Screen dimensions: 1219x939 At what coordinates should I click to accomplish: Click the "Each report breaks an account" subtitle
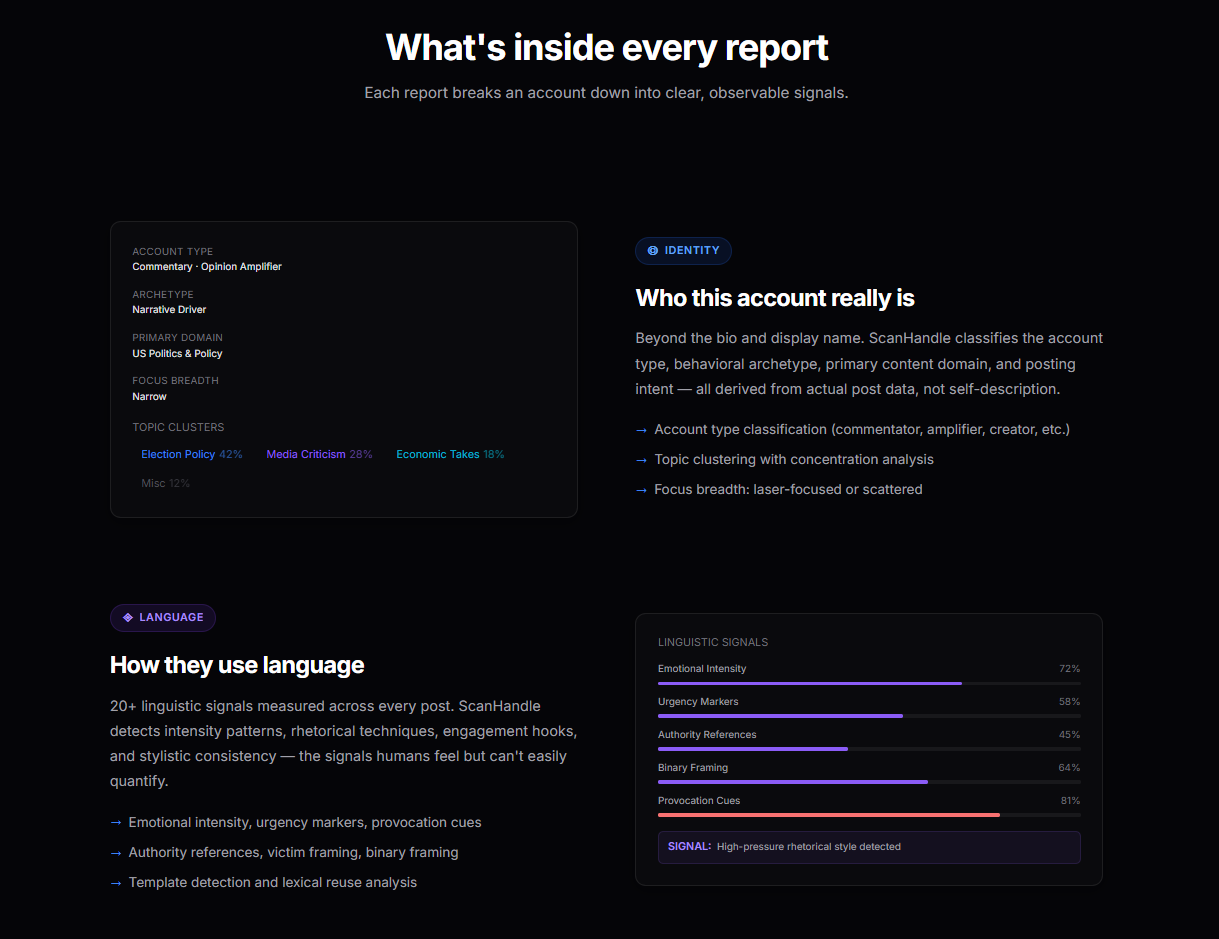606,93
